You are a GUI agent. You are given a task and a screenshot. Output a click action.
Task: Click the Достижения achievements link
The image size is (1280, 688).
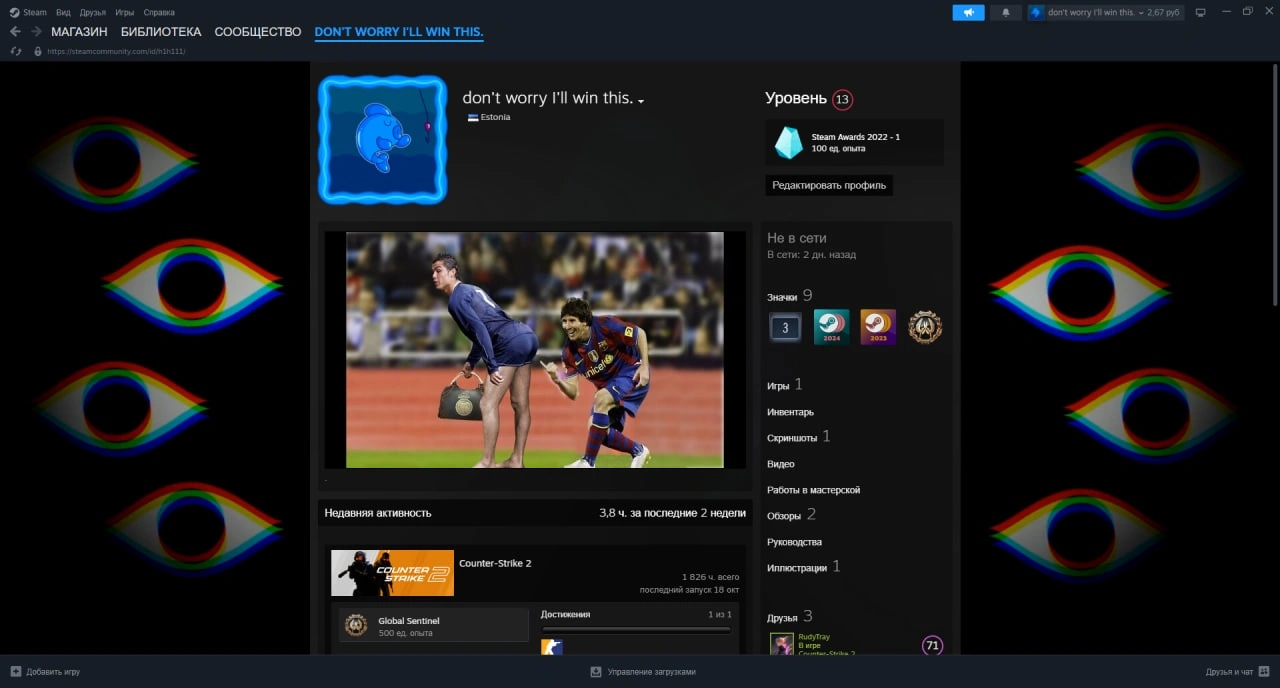tap(565, 614)
